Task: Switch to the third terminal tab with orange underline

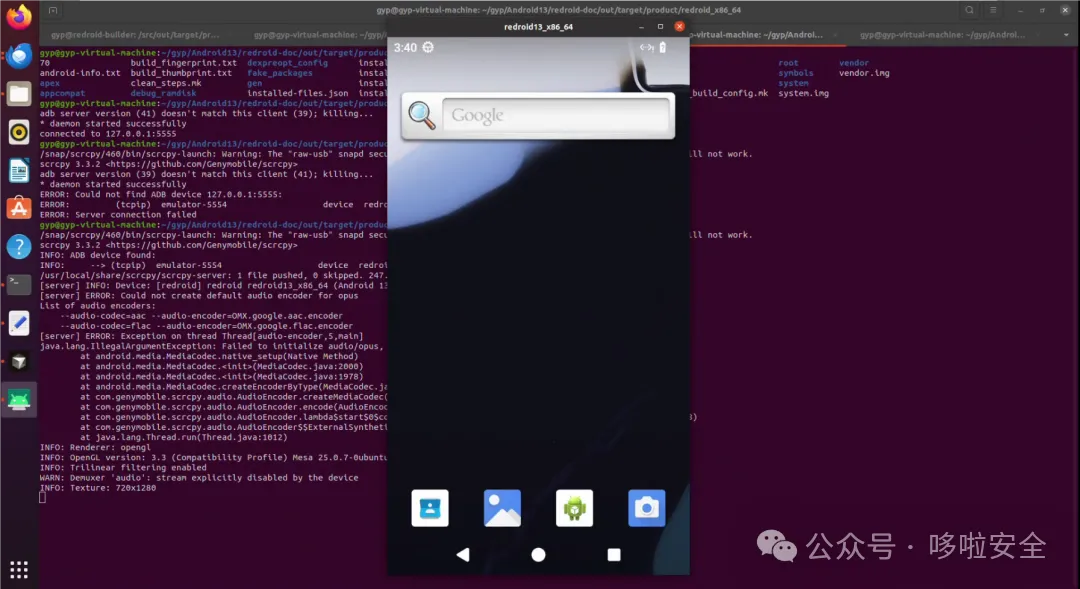Action: 764,34
